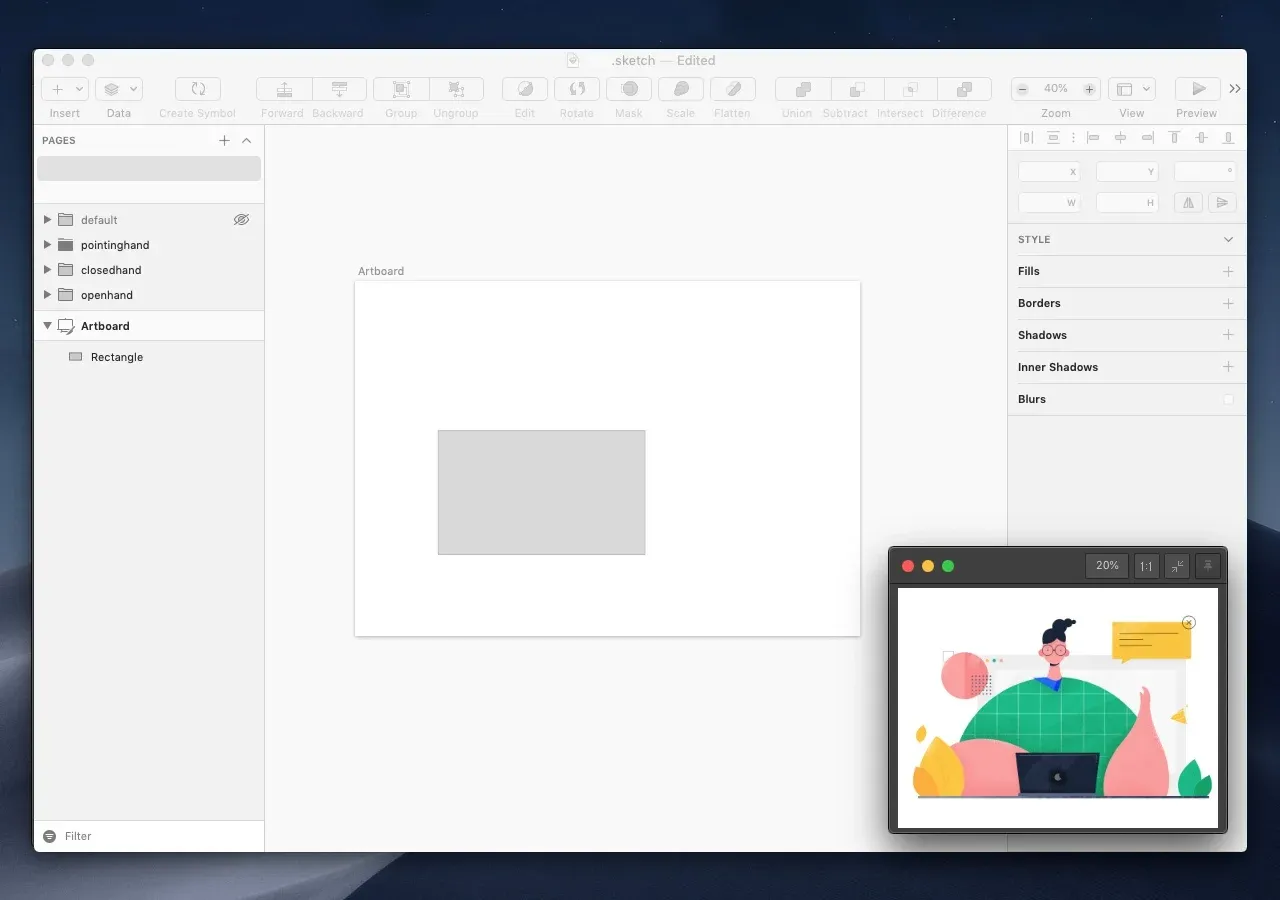Select the openhand layer name
Image resolution: width=1280 pixels, height=900 pixels.
(107, 295)
